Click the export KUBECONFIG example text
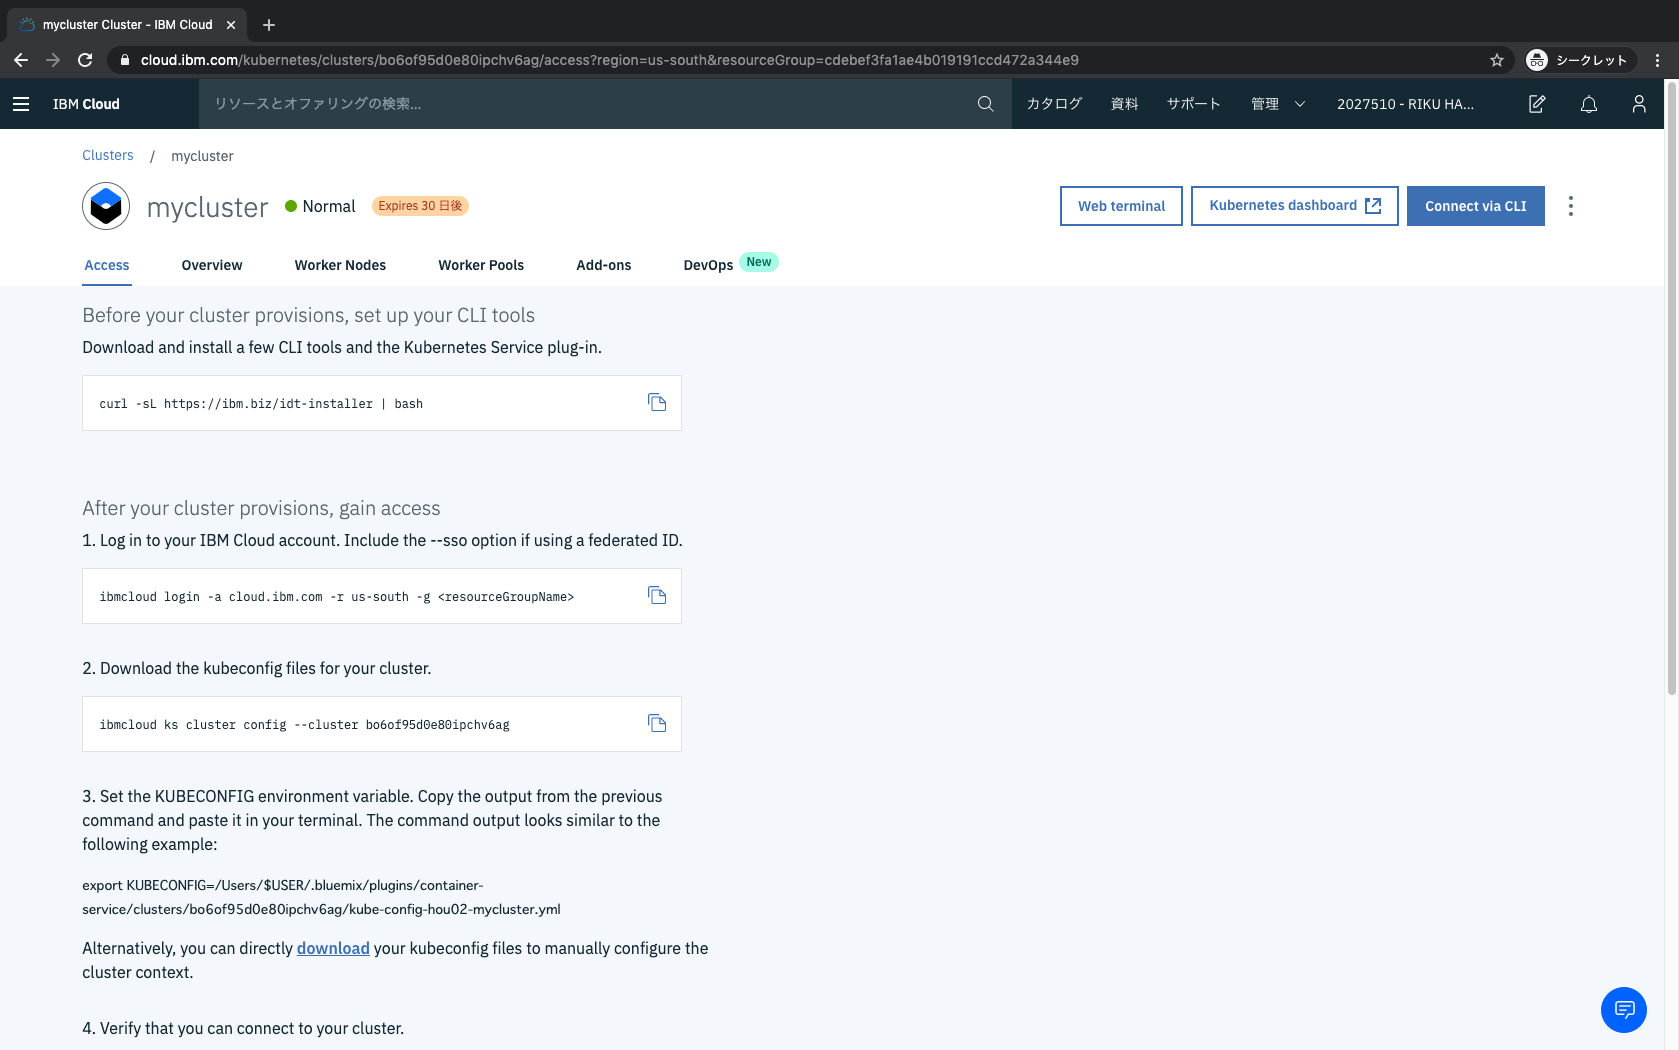Viewport: 1679px width, 1050px height. pyautogui.click(x=321, y=897)
